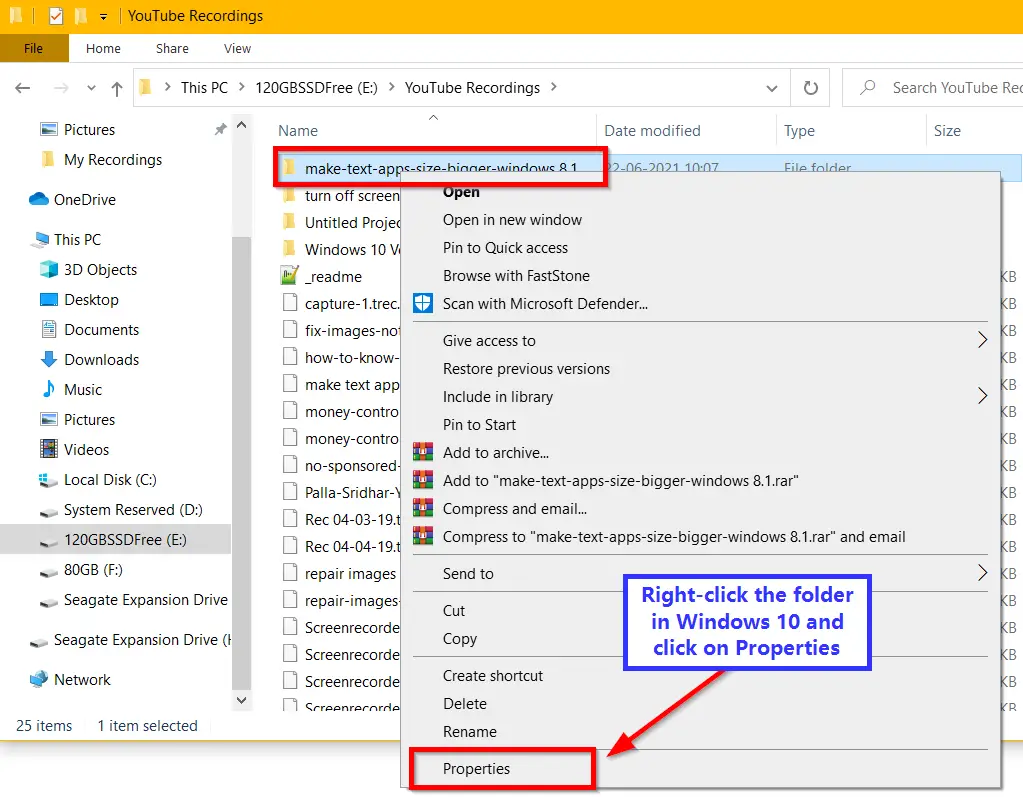Image resolution: width=1023 pixels, height=797 pixels.
Task: Choose Restore previous versions
Action: pyautogui.click(x=526, y=369)
